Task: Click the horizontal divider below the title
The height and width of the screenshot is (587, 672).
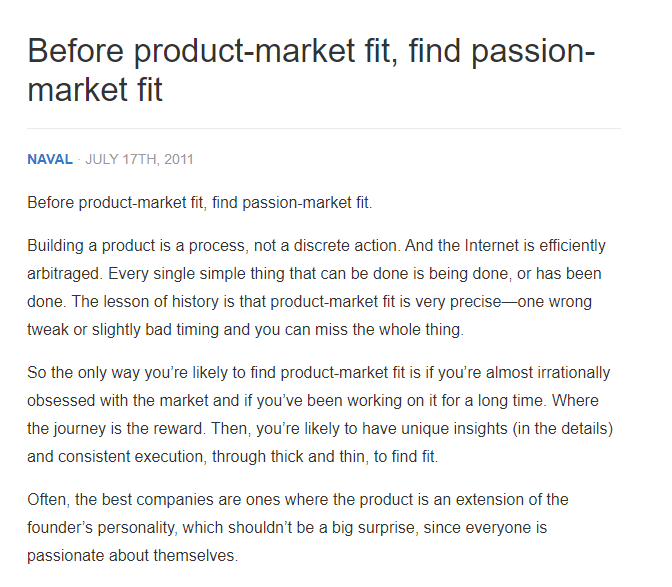Action: [x=324, y=129]
